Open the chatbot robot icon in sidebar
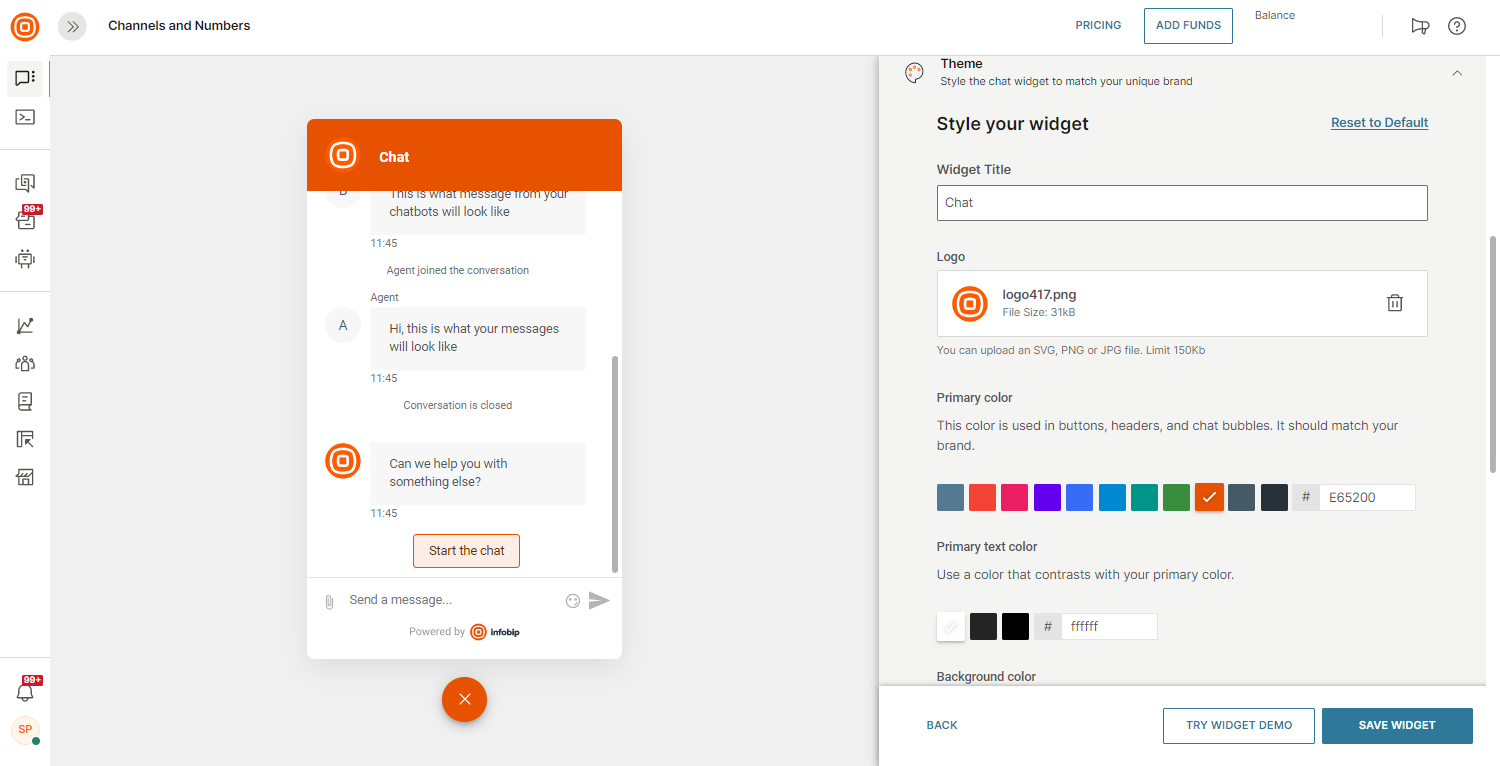 click(25, 258)
